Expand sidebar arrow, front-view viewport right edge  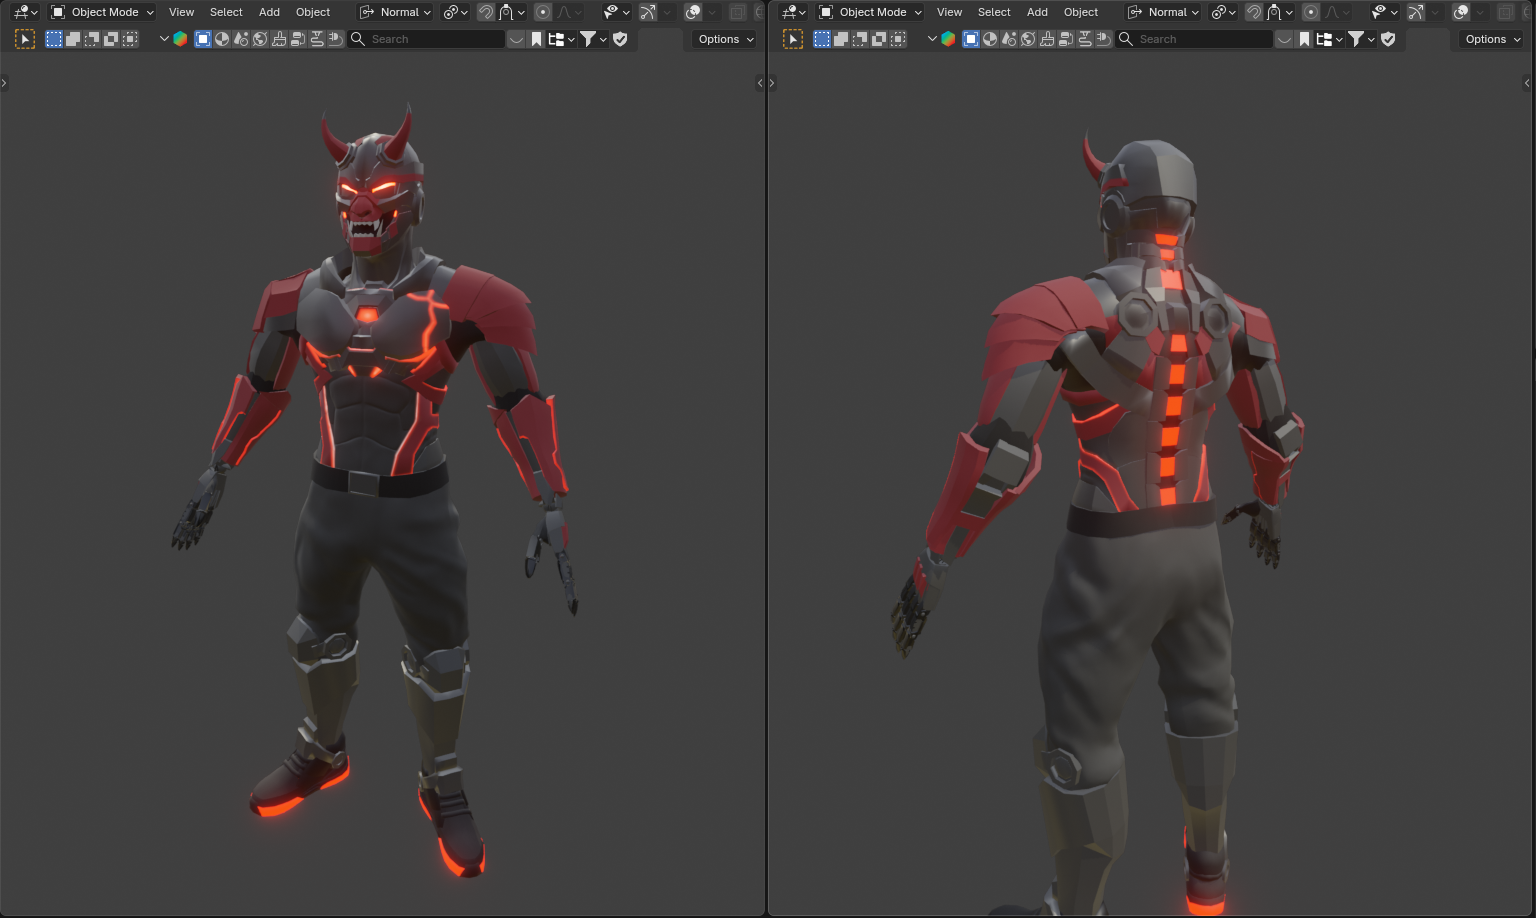click(x=760, y=83)
